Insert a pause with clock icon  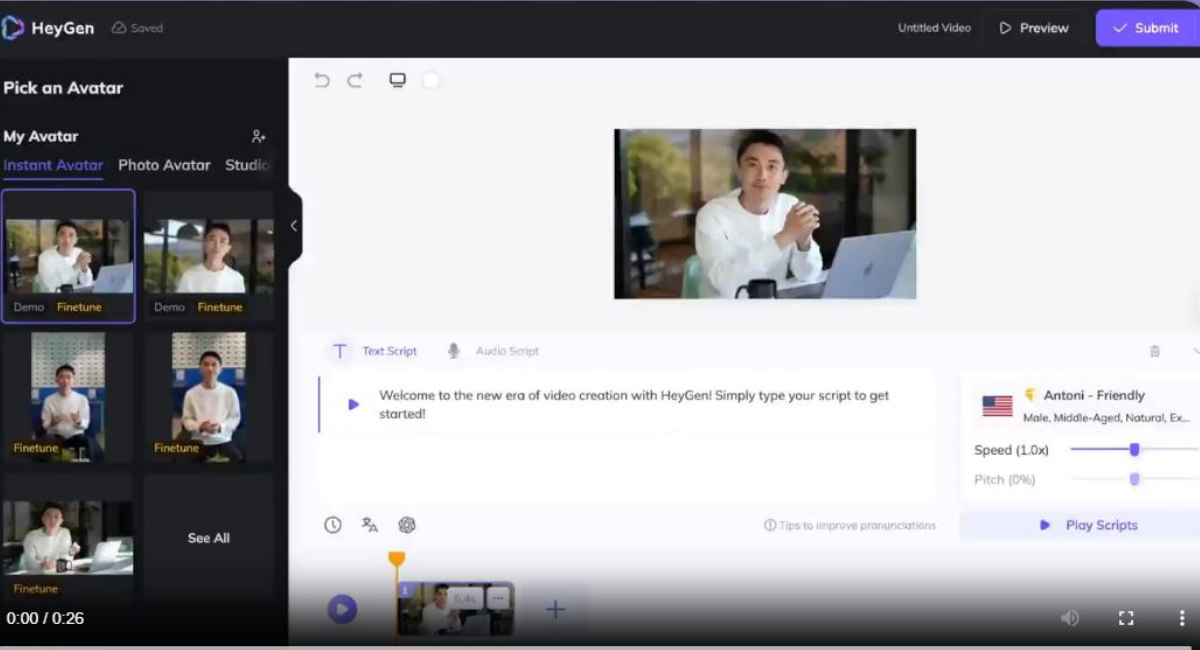(333, 525)
